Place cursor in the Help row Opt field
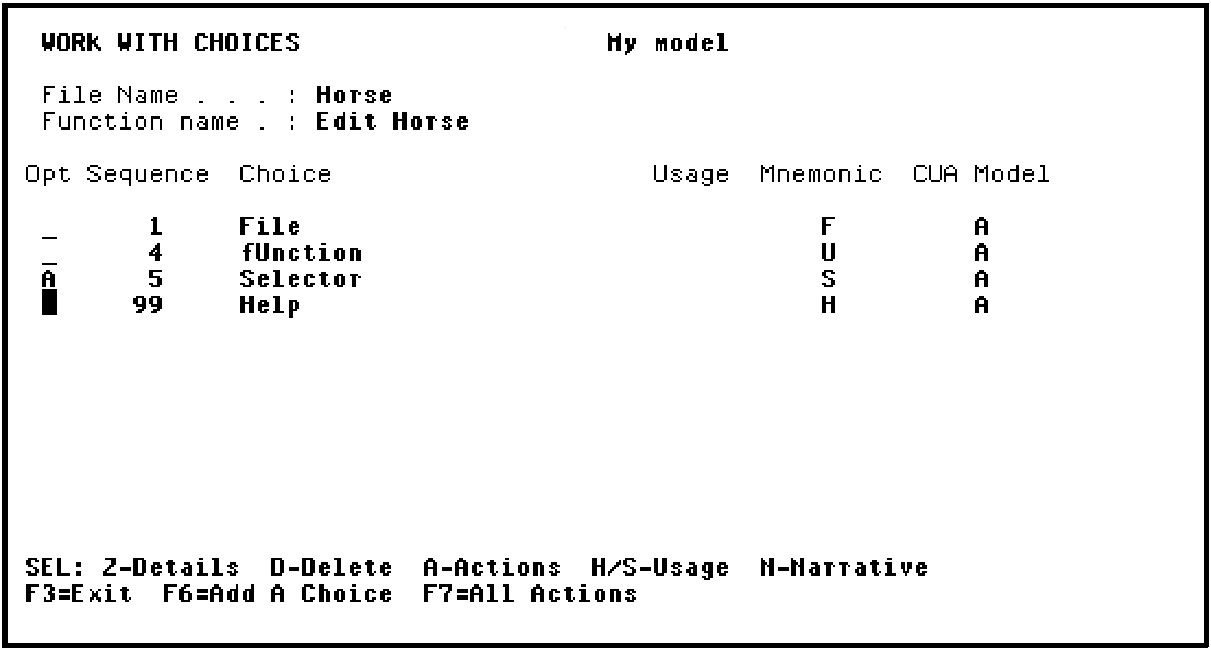This screenshot has width=1211, height=653. click(49, 305)
